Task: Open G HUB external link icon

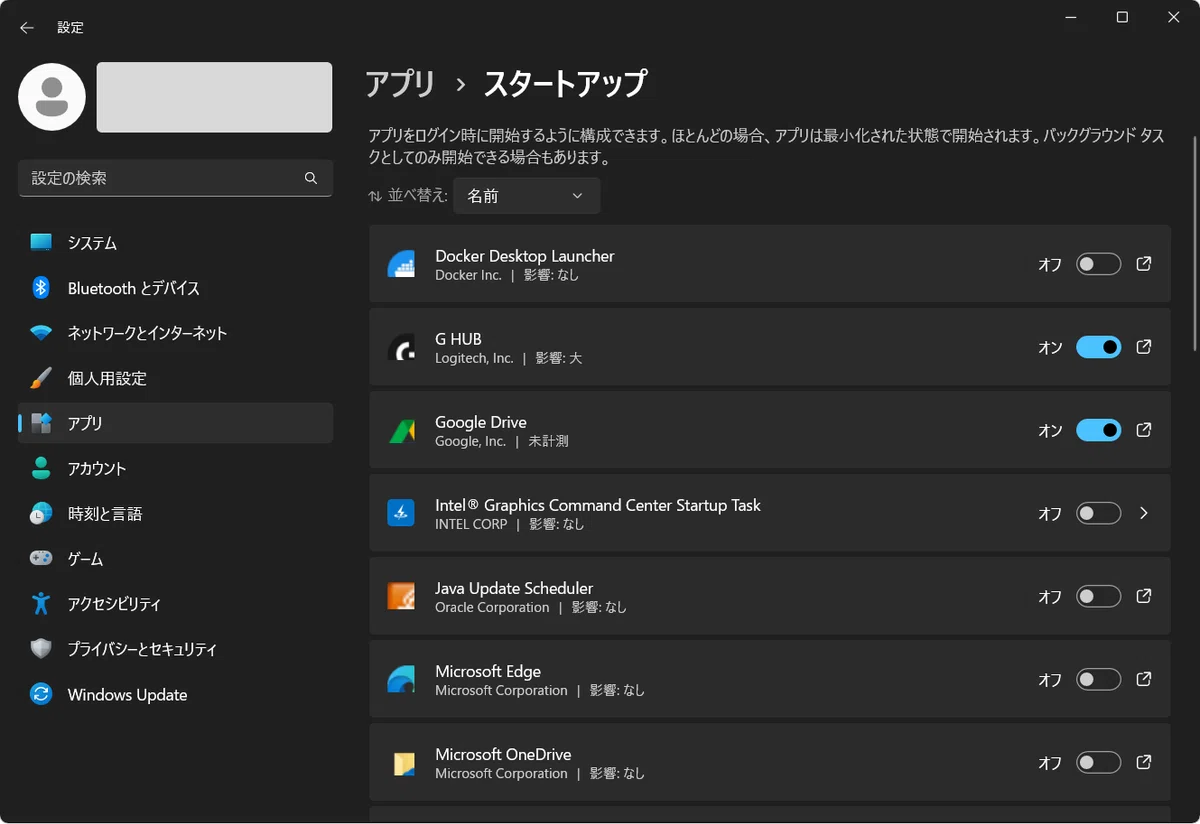Action: [x=1144, y=347]
